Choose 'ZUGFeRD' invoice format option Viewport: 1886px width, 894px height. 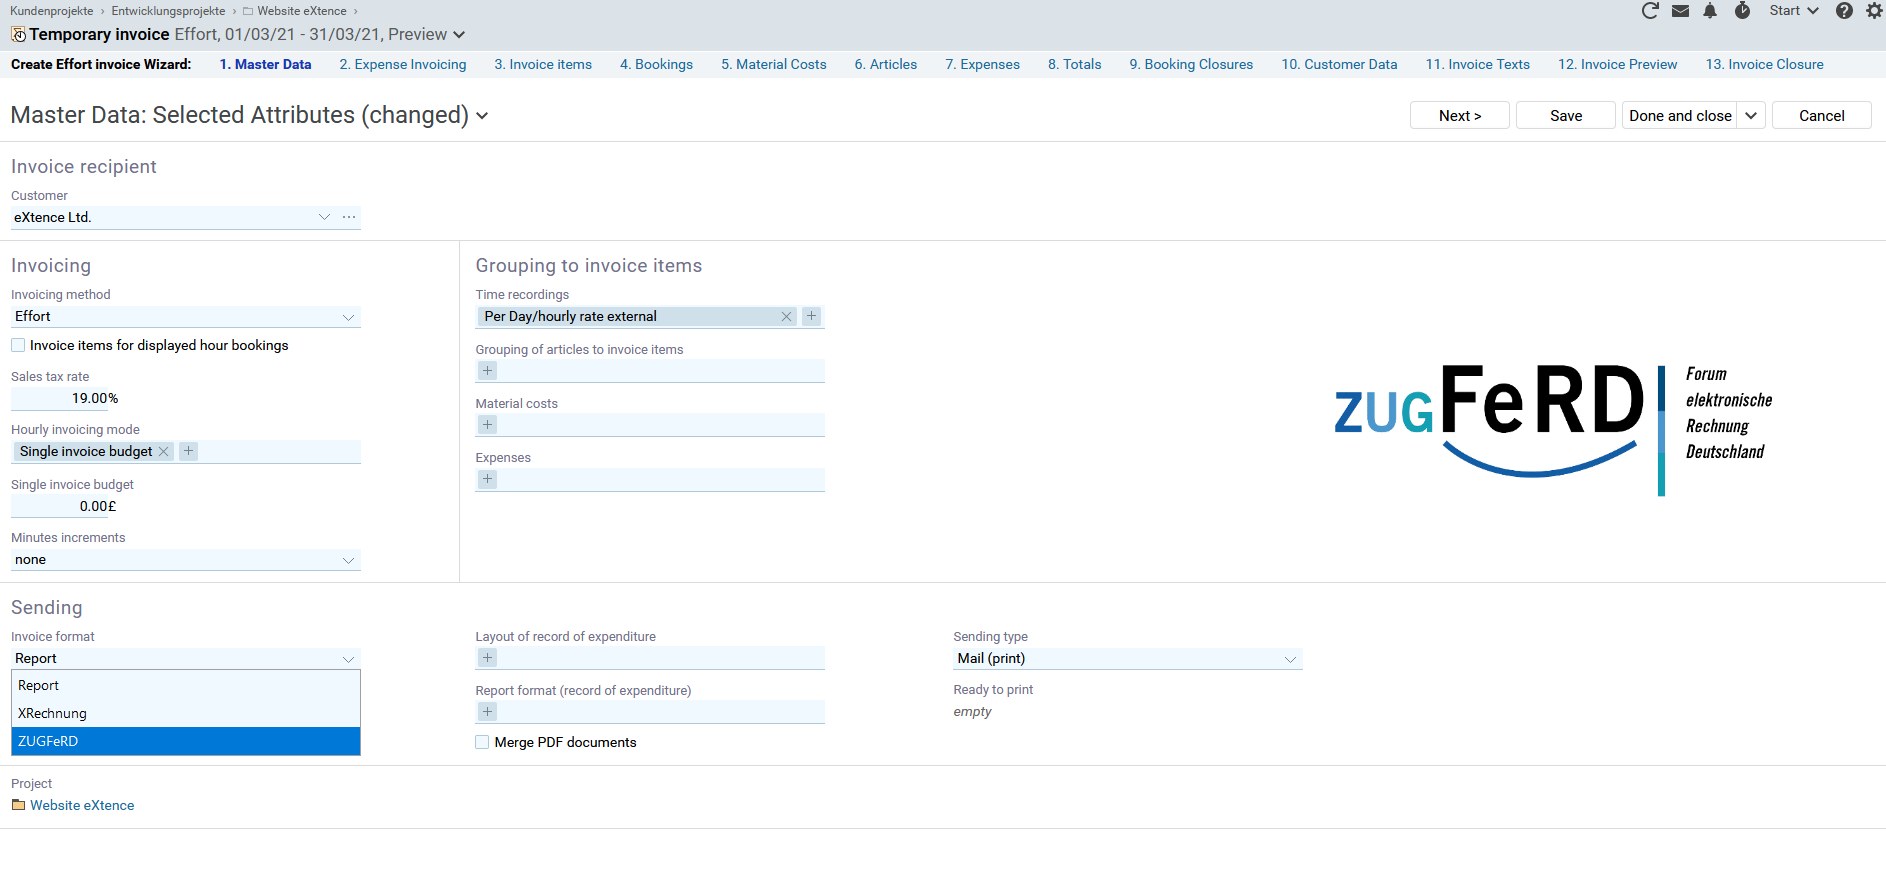tap(185, 741)
